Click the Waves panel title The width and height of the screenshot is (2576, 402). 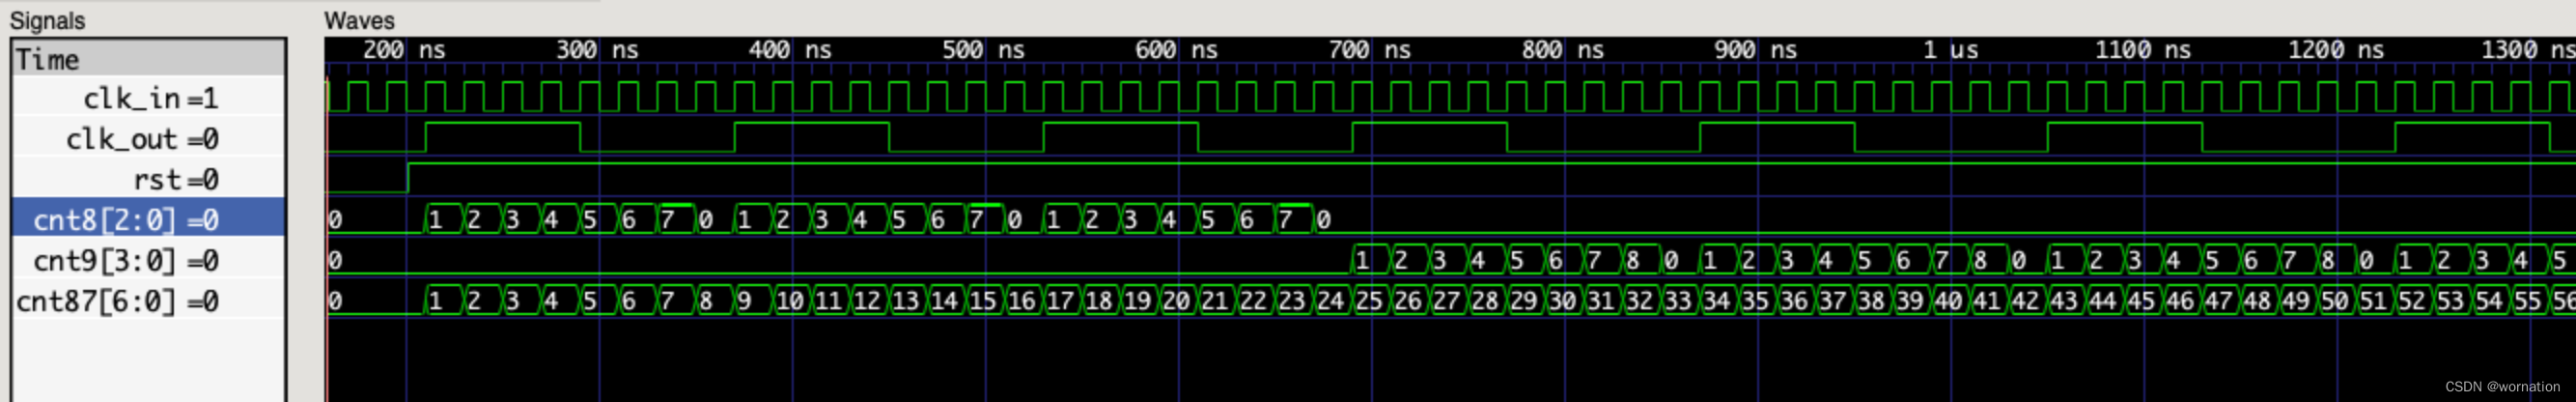click(x=359, y=20)
